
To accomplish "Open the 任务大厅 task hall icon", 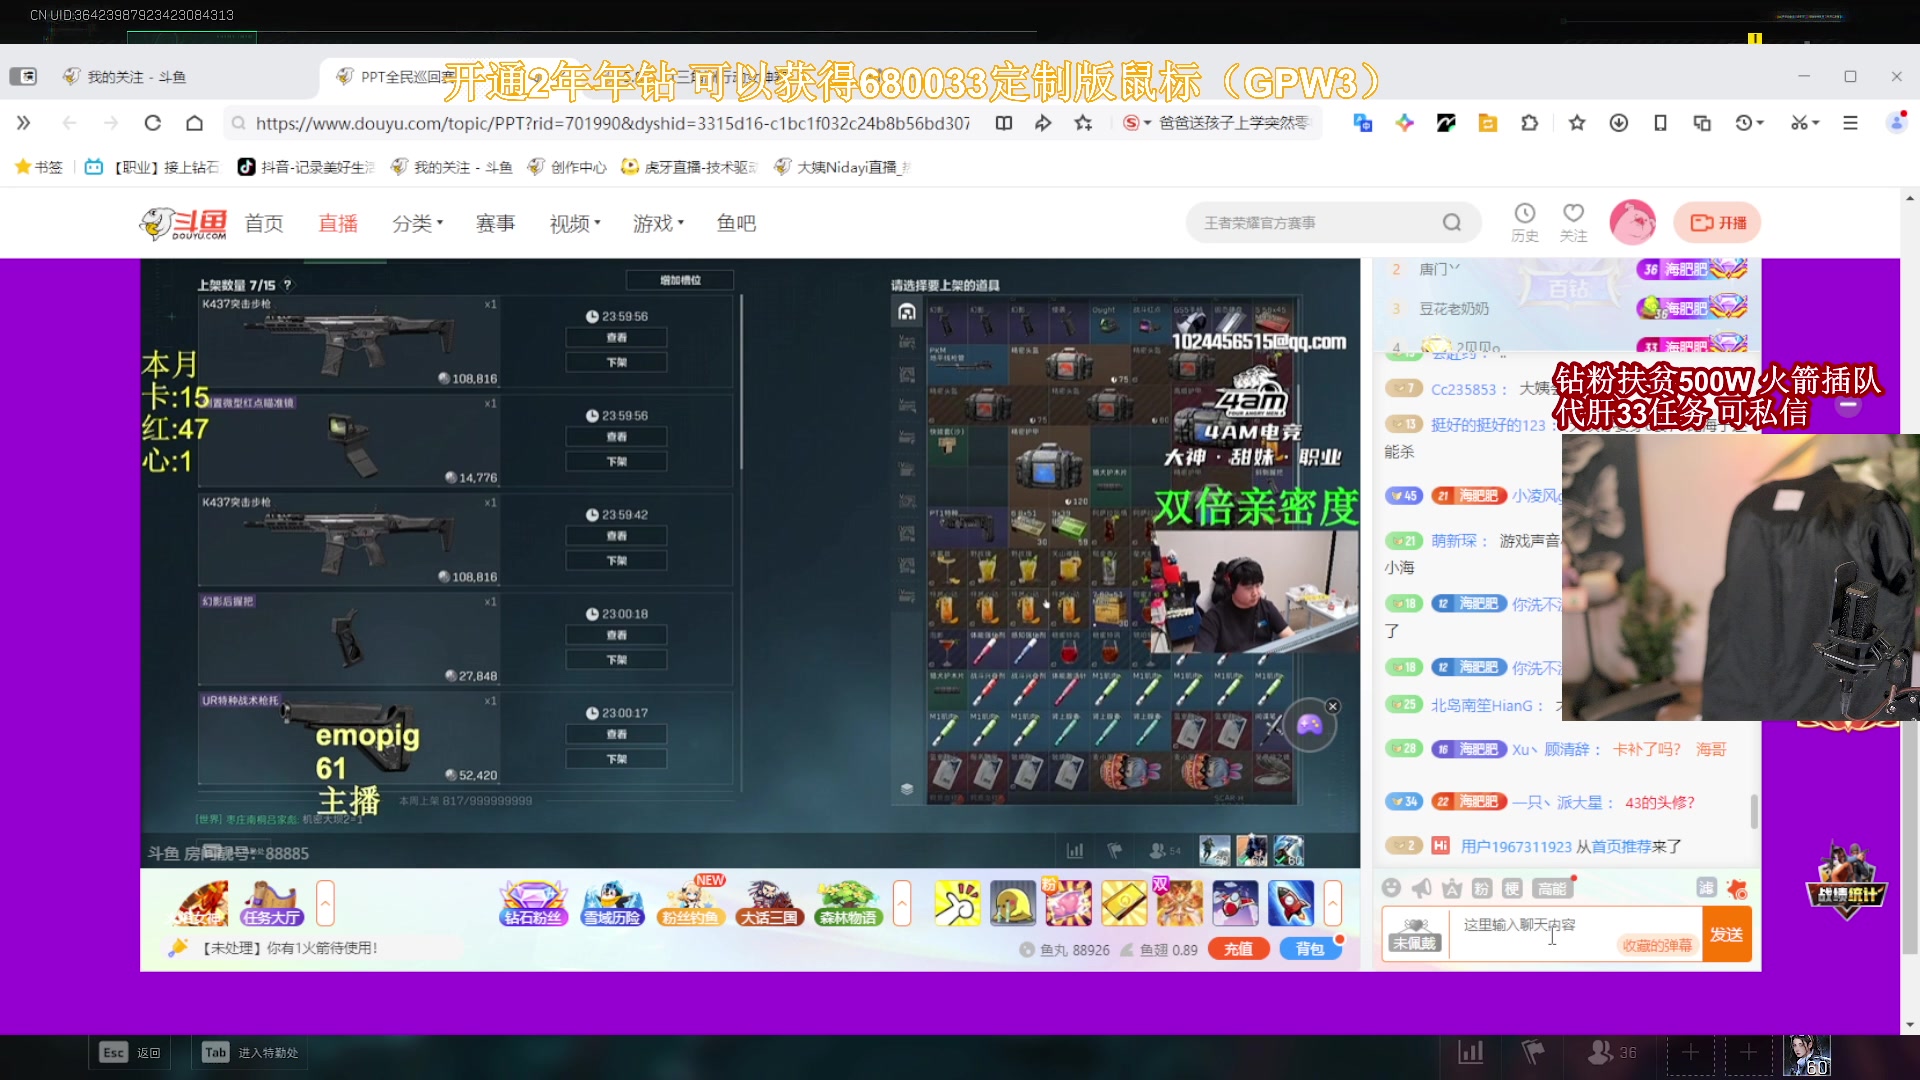I will 270,903.
